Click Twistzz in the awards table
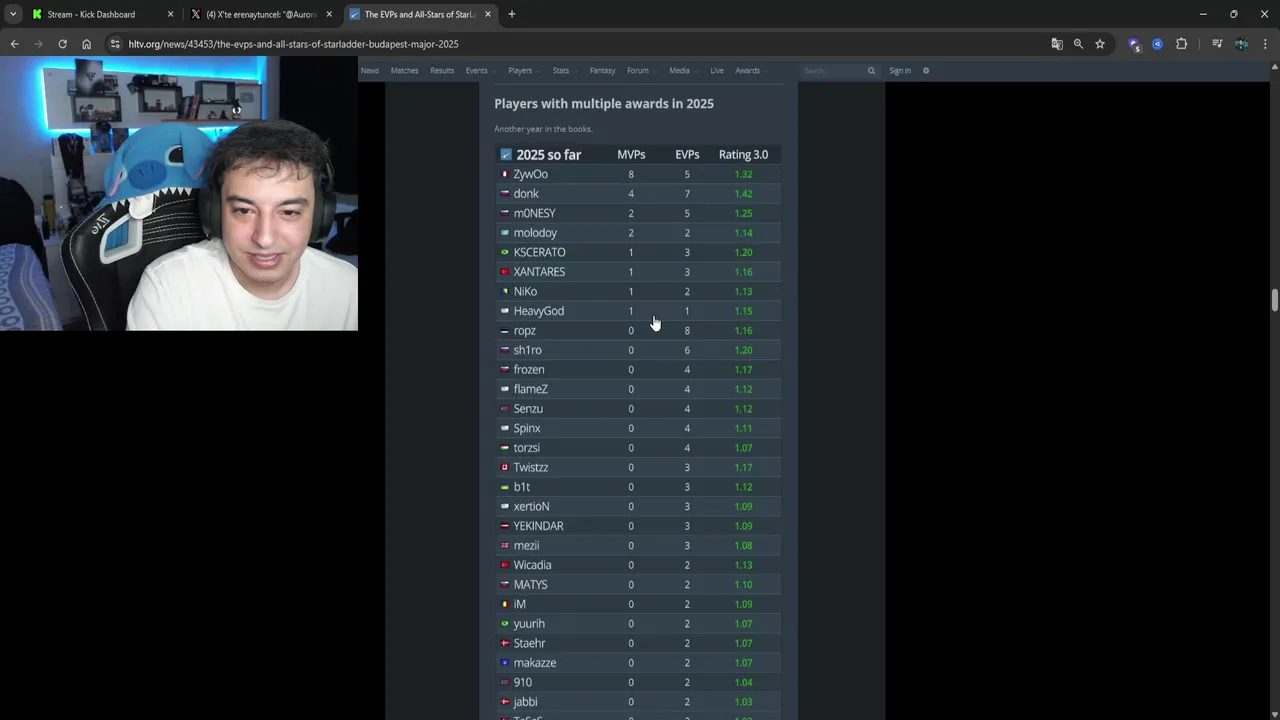The width and height of the screenshot is (1280, 720). tap(530, 467)
